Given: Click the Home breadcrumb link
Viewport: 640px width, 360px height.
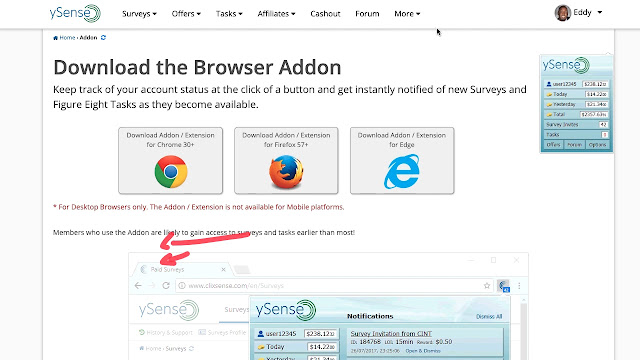Looking at the screenshot, I should [x=64, y=38].
